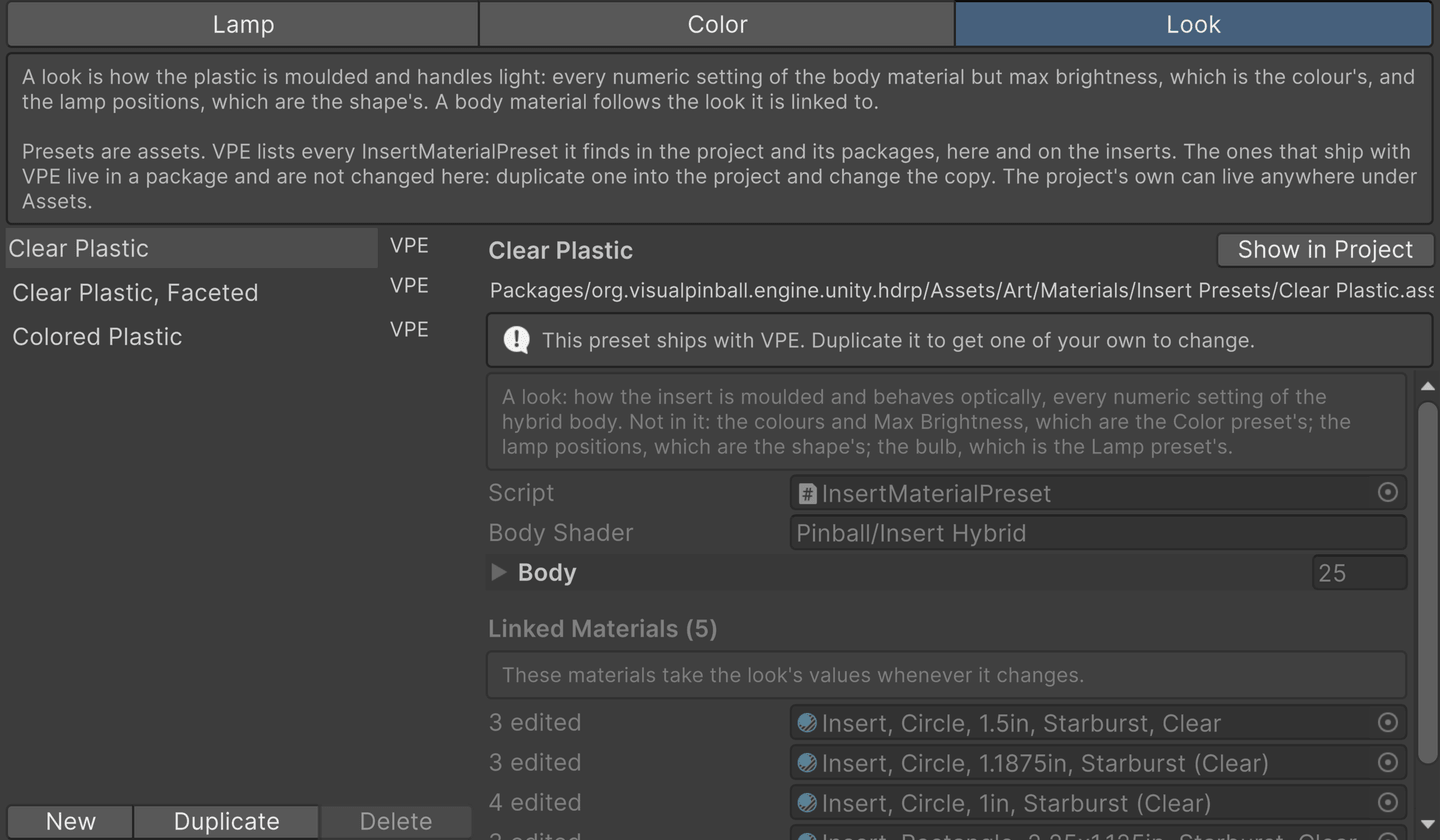Viewport: 1440px width, 840px height.
Task: Click the scrollbar up arrow
Action: [x=1427, y=386]
